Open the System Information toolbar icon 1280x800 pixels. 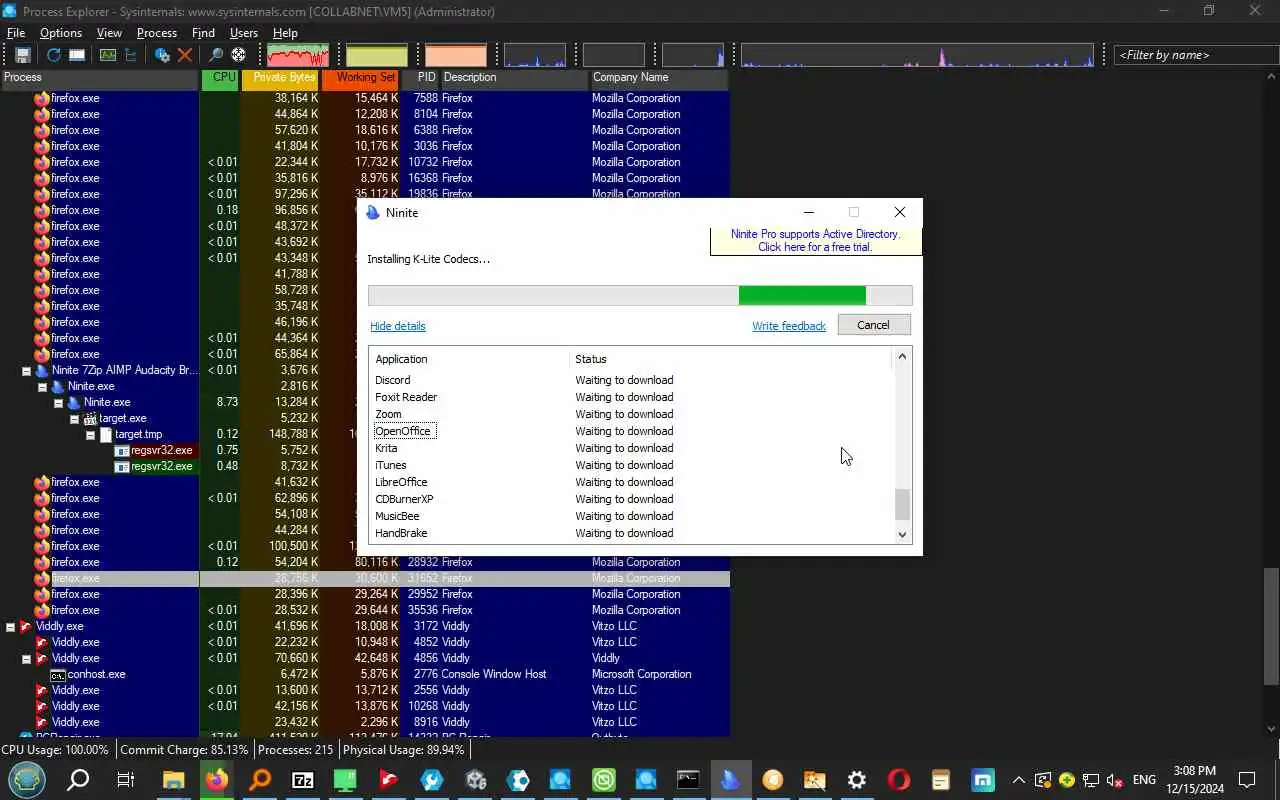107,55
